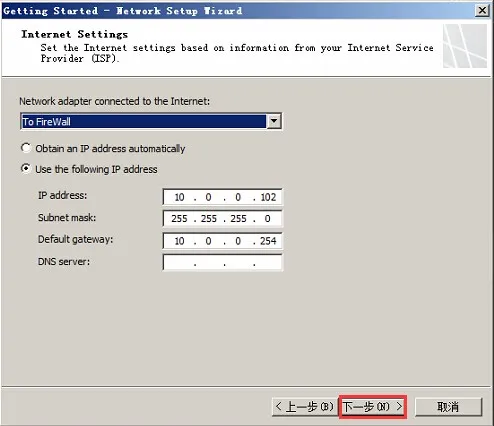Click the empty DNS server last octet
The image size is (494, 426).
268,263
